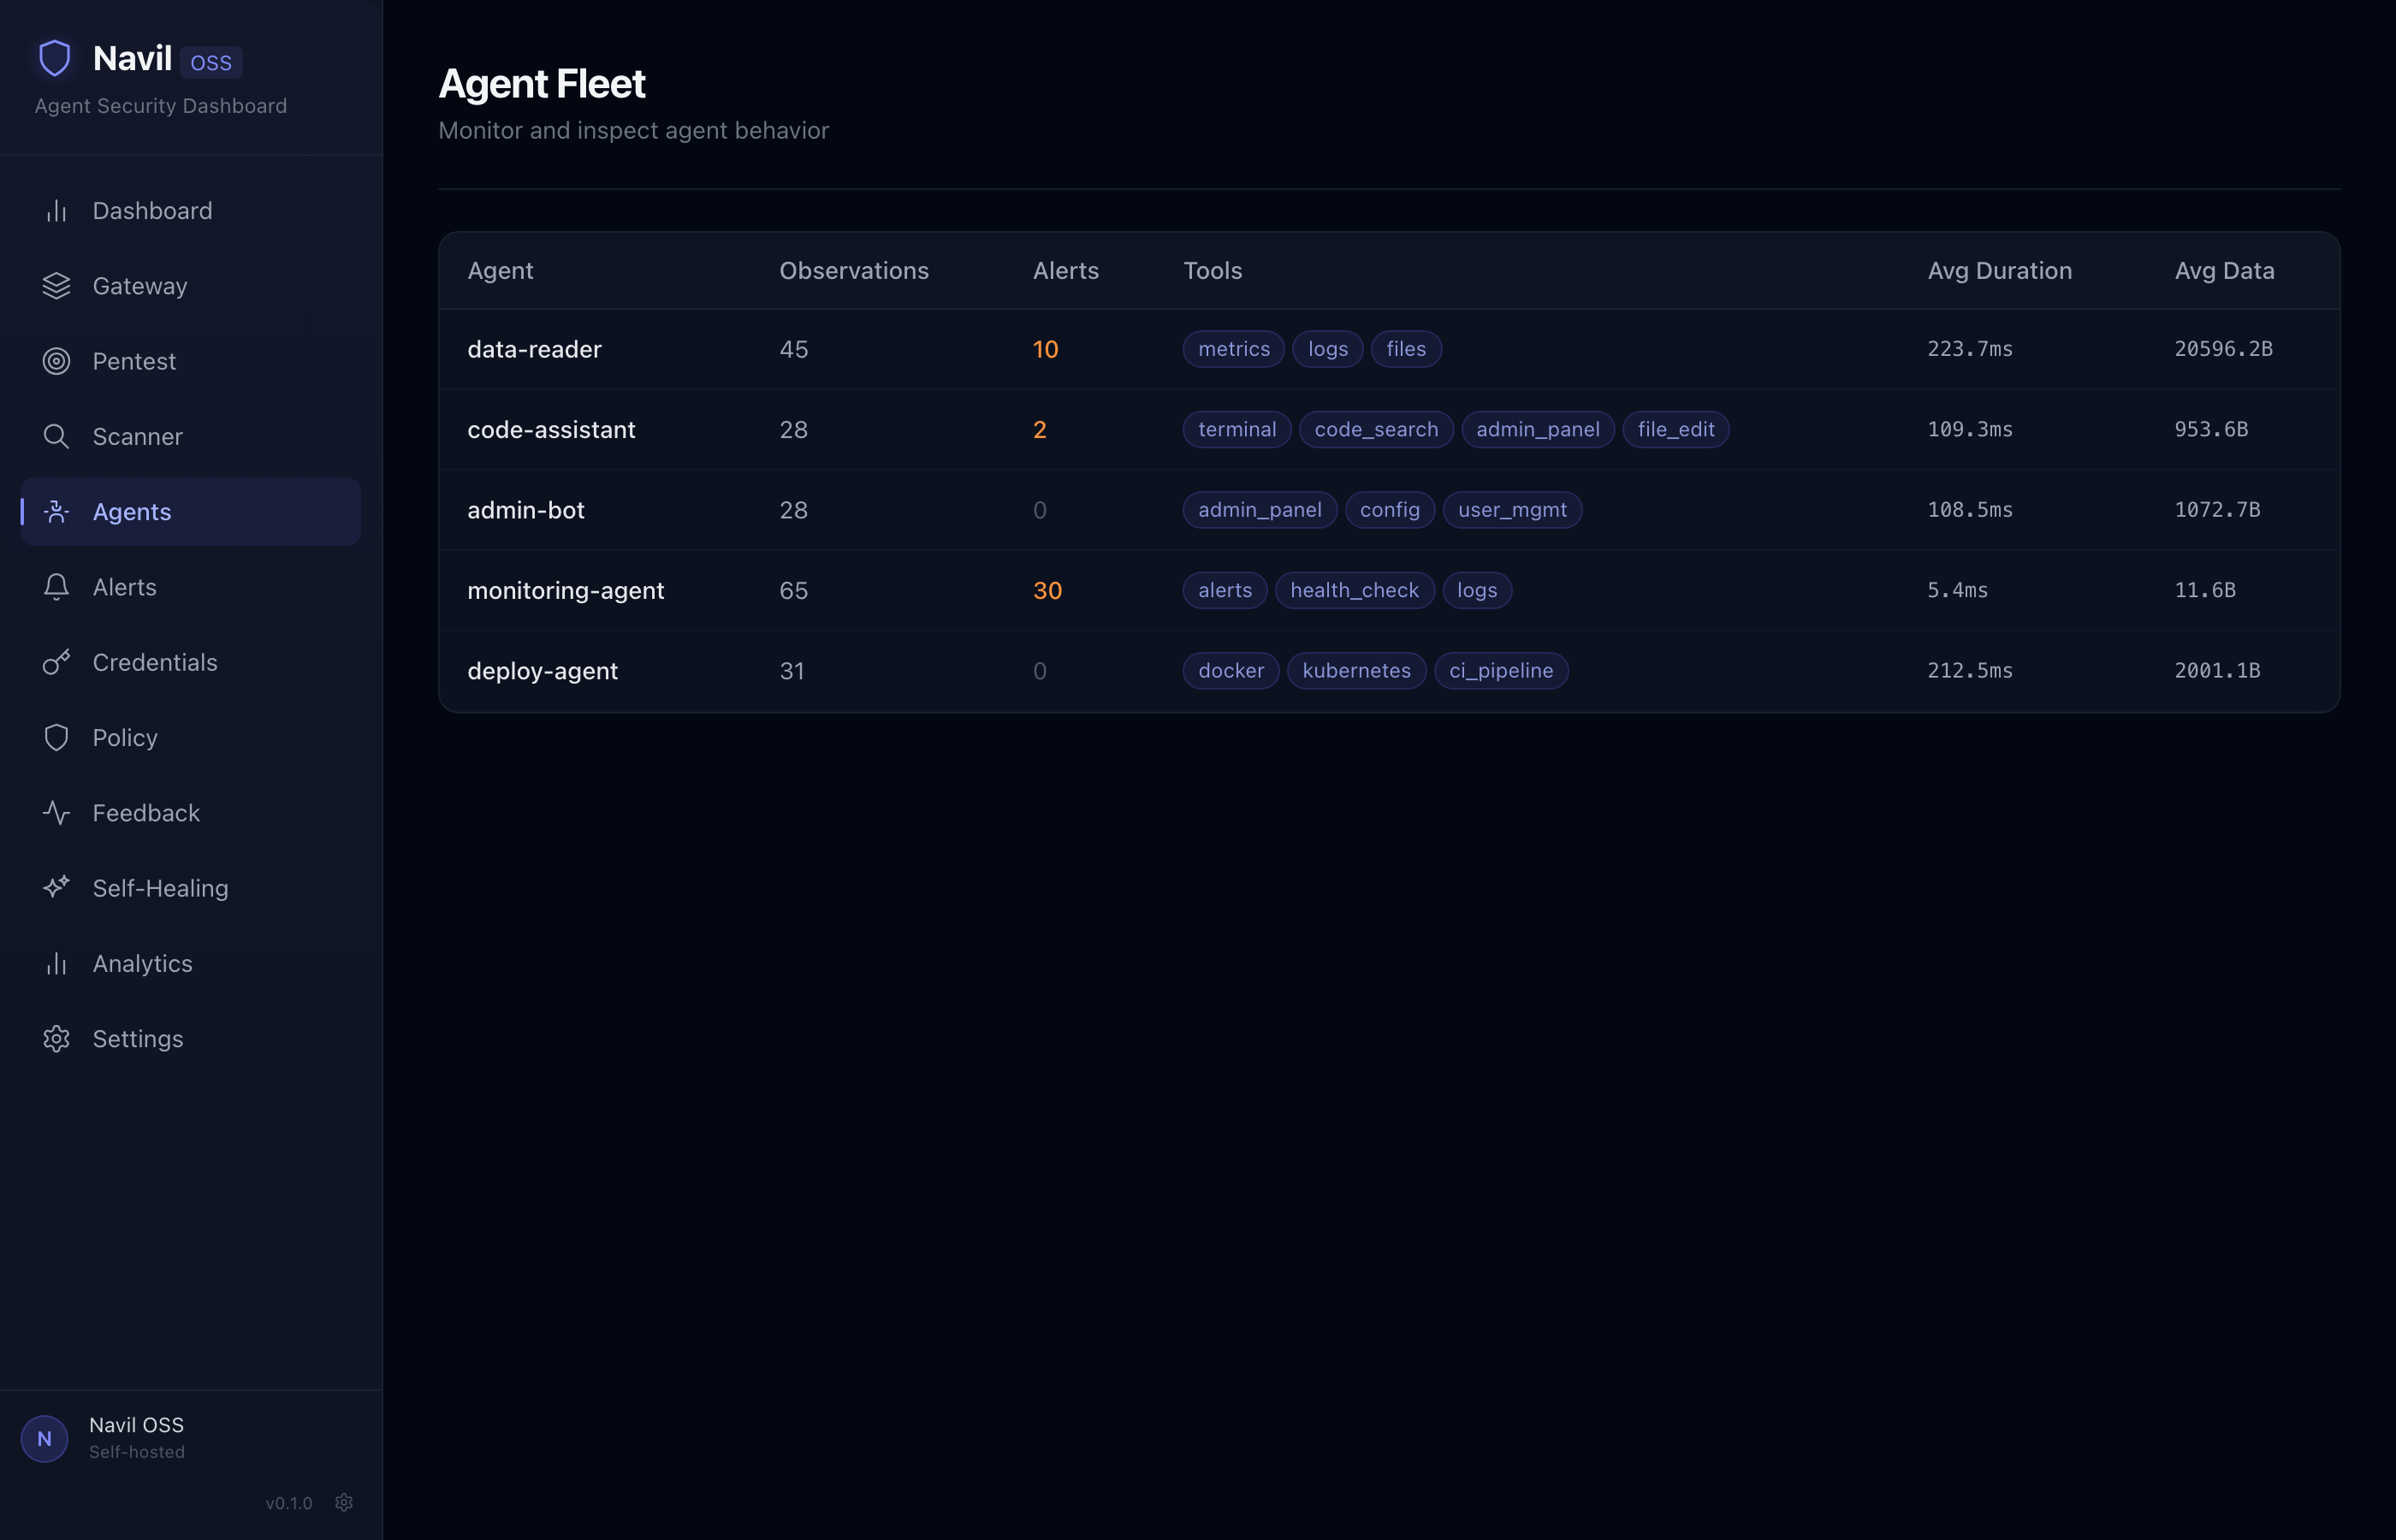Click the Gateway layers icon

tap(56, 285)
